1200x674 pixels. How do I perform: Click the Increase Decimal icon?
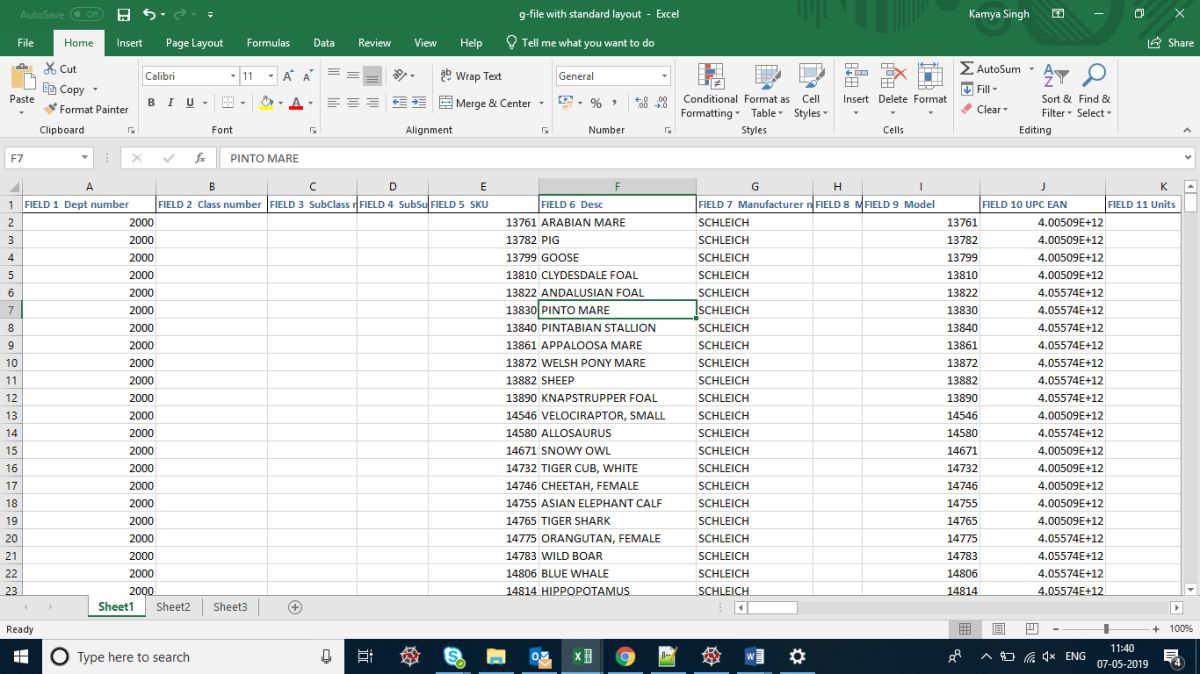click(643, 103)
